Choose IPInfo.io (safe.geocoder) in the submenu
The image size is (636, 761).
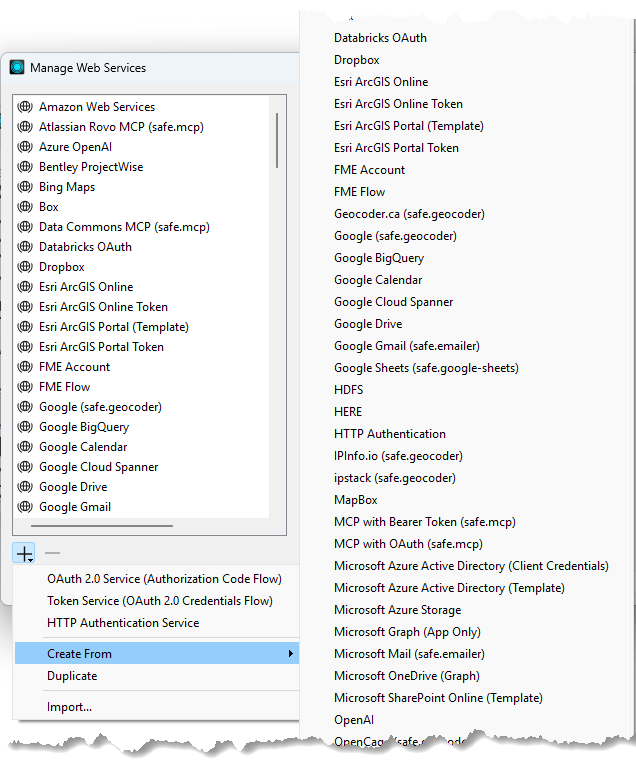398,456
